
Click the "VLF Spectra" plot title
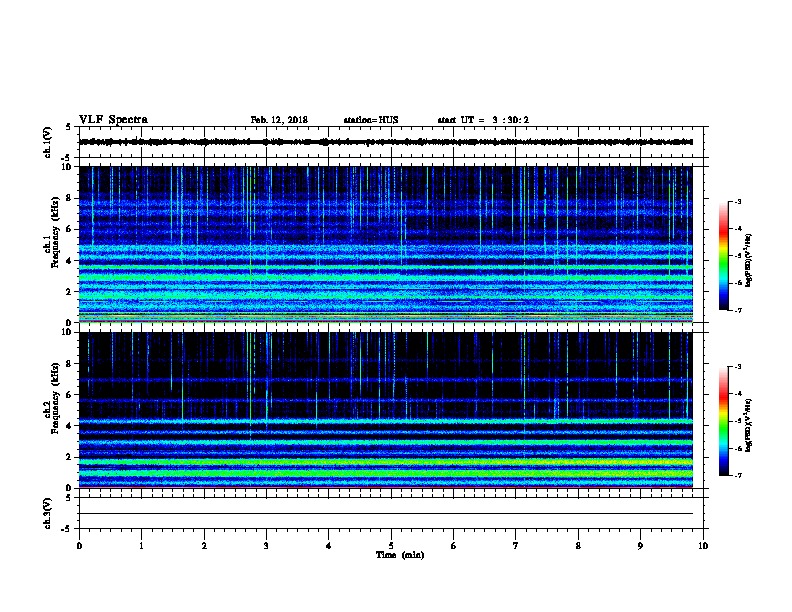[113, 120]
